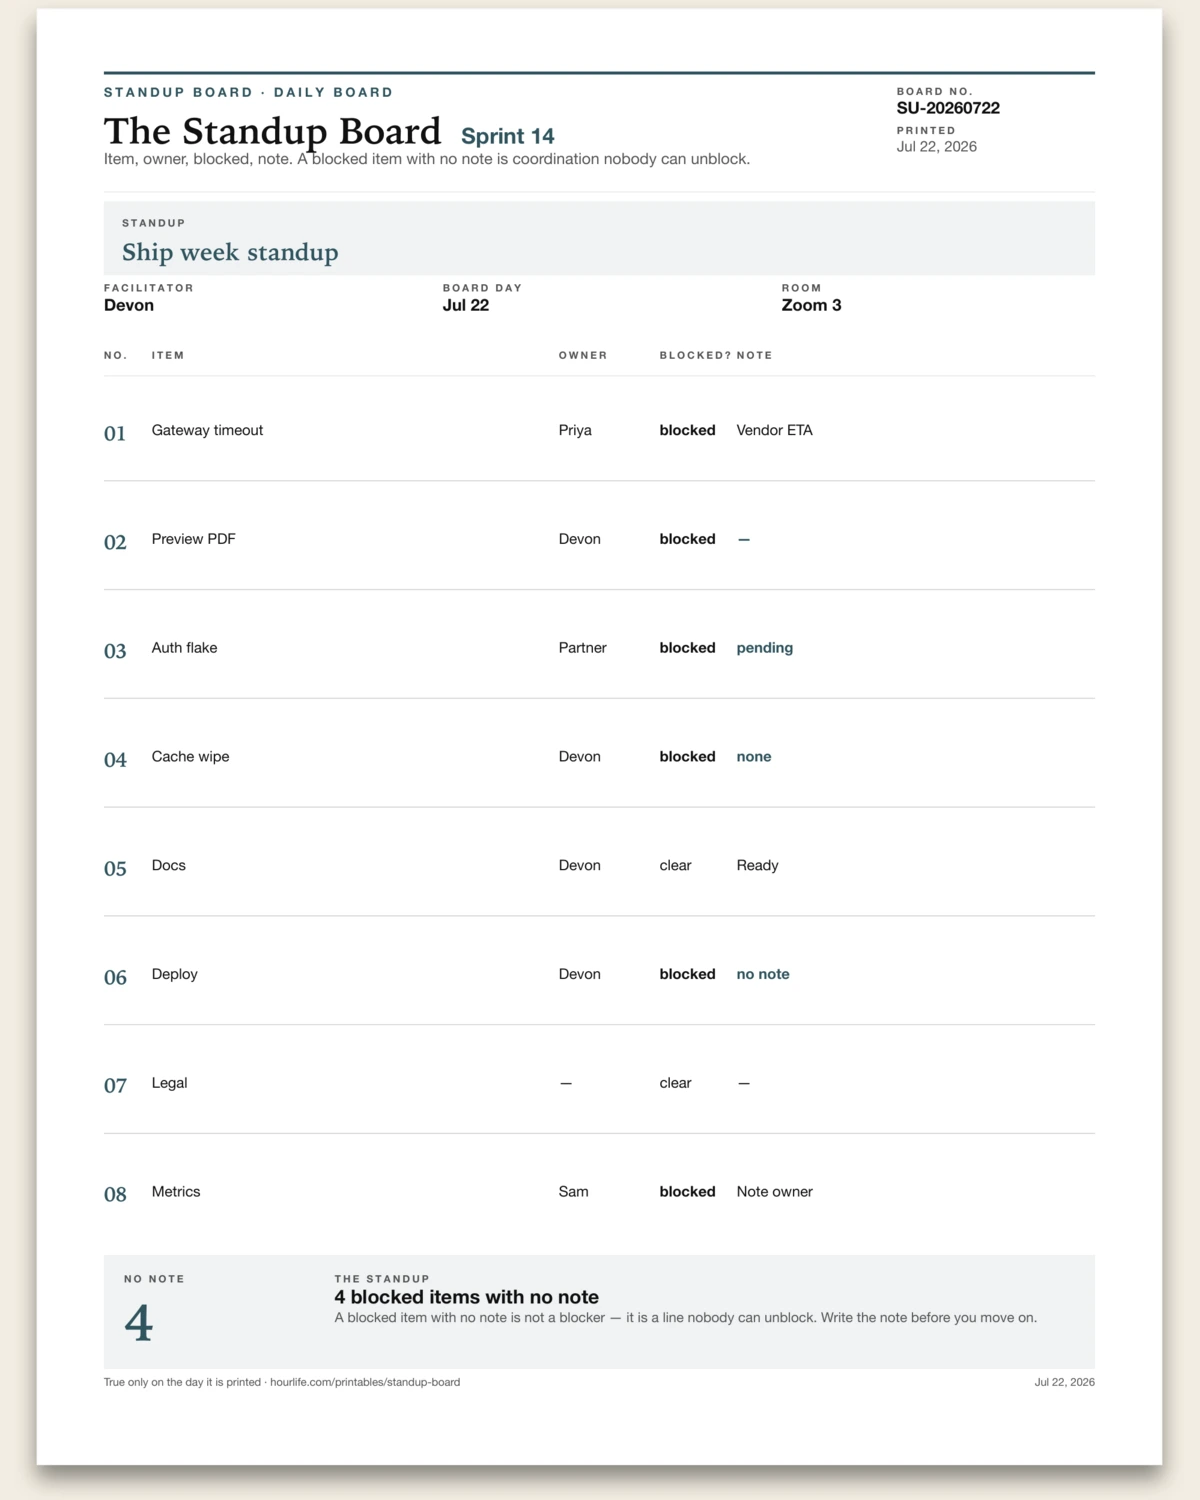Click the "blocked" status on Metrics row
This screenshot has width=1200, height=1500.
(x=688, y=1192)
